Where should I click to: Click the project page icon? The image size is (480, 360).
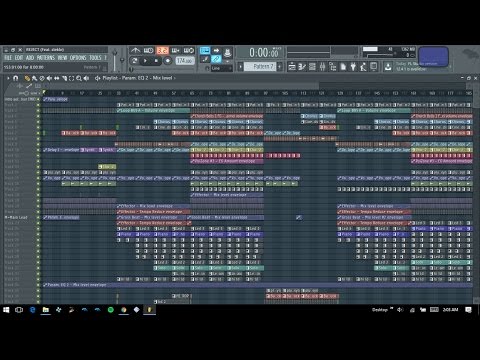coord(343,67)
